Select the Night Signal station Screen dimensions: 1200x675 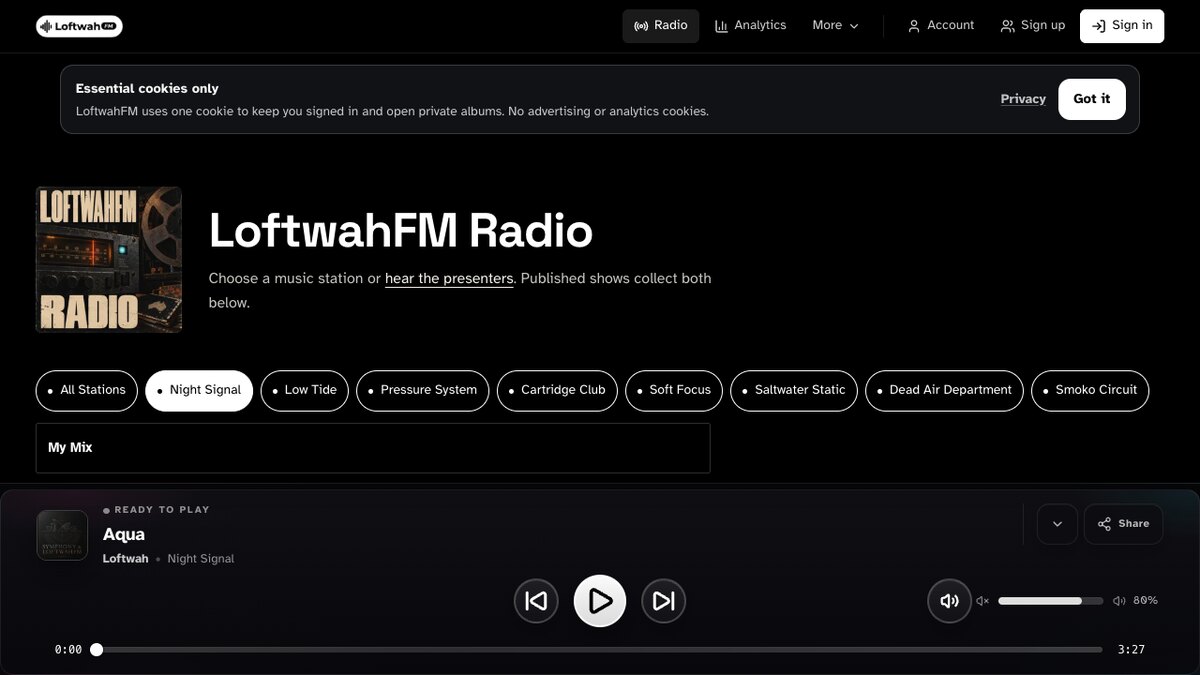(x=199, y=390)
